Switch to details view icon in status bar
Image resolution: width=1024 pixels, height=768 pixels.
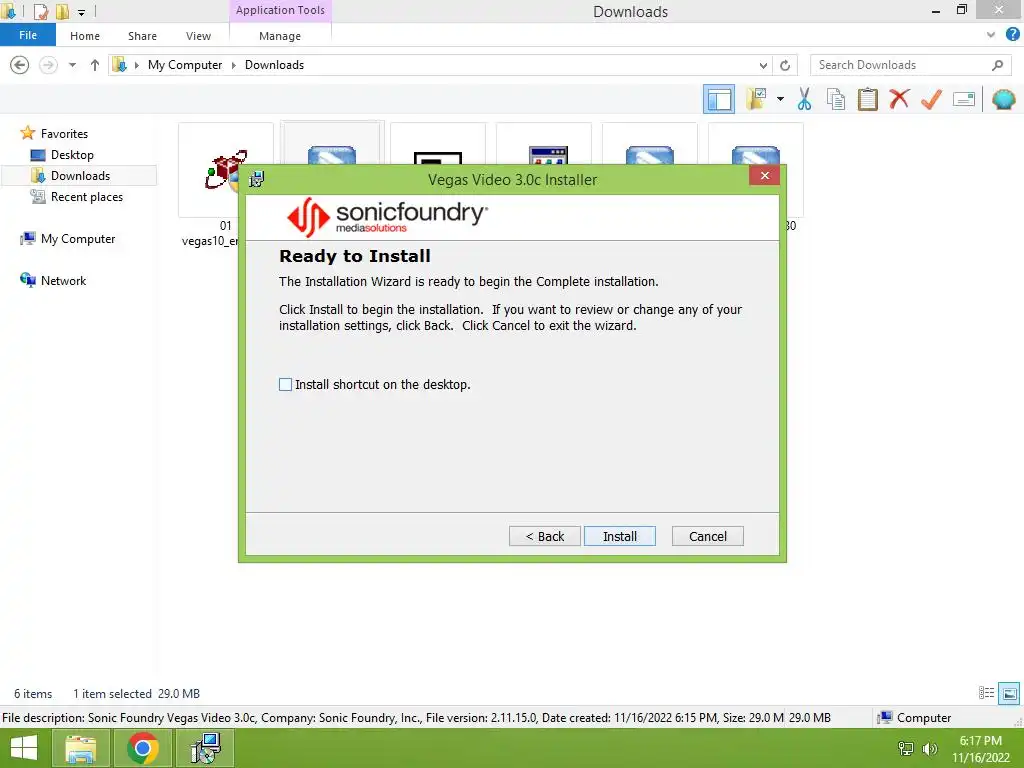986,693
